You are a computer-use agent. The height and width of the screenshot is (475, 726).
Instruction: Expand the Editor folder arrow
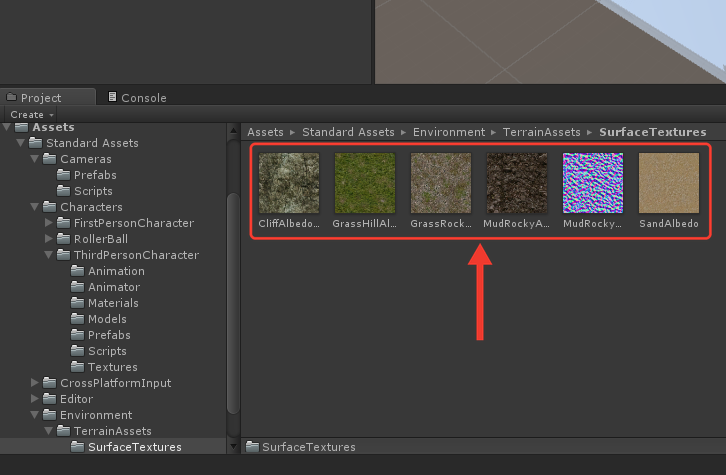[34, 399]
